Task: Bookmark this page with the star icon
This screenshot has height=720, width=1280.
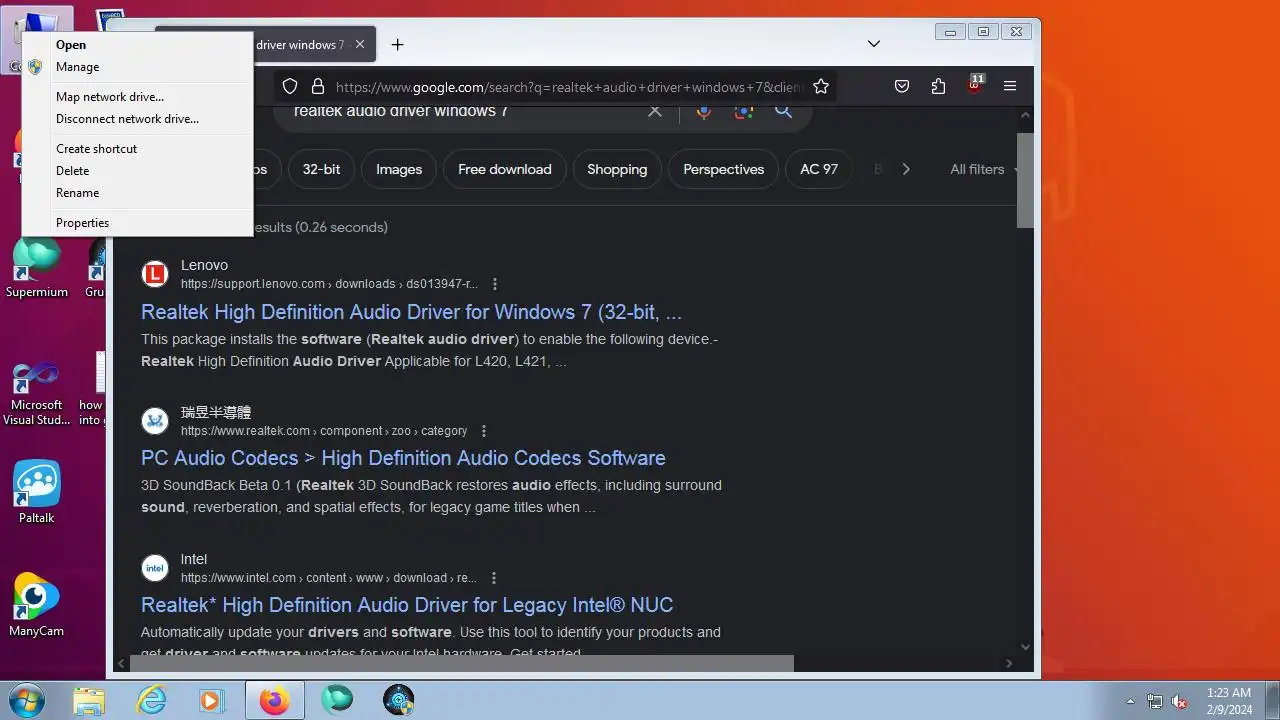Action: point(821,87)
